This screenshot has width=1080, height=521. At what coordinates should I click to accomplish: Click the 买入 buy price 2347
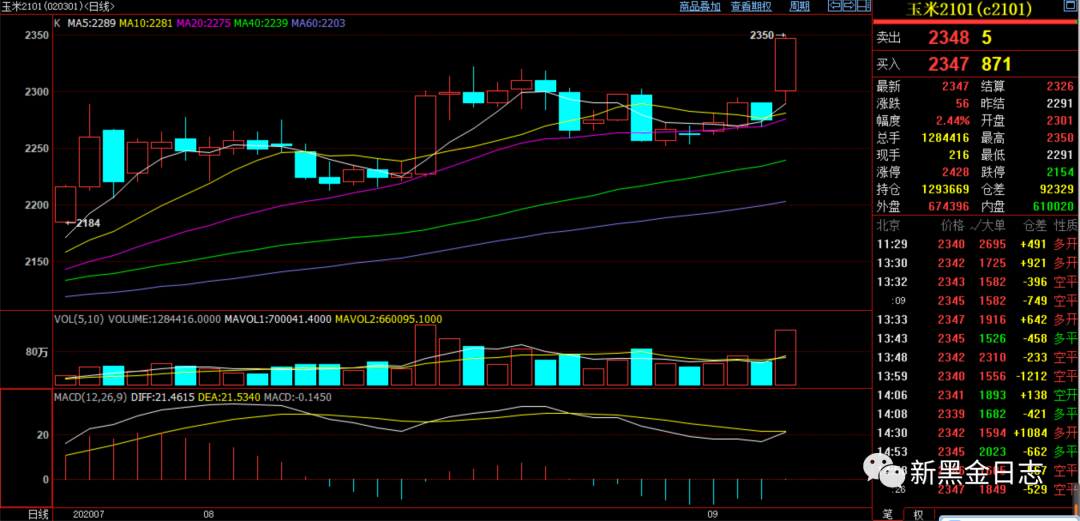948,65
